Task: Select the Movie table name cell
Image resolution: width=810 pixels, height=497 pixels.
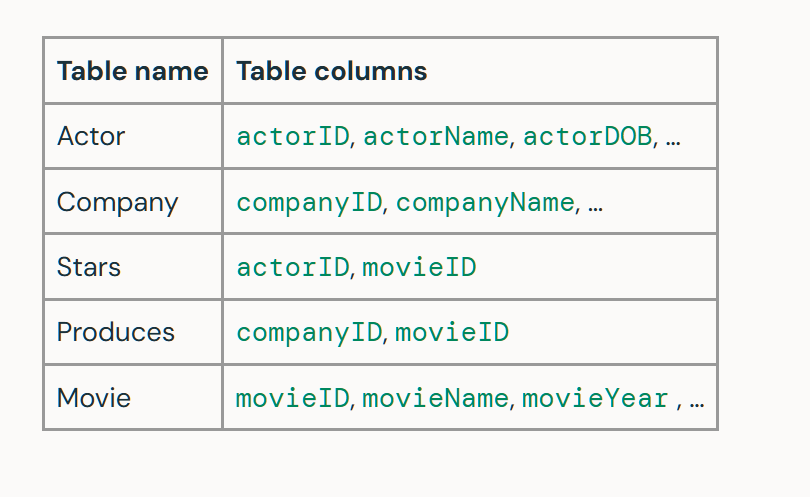Action: (x=133, y=397)
